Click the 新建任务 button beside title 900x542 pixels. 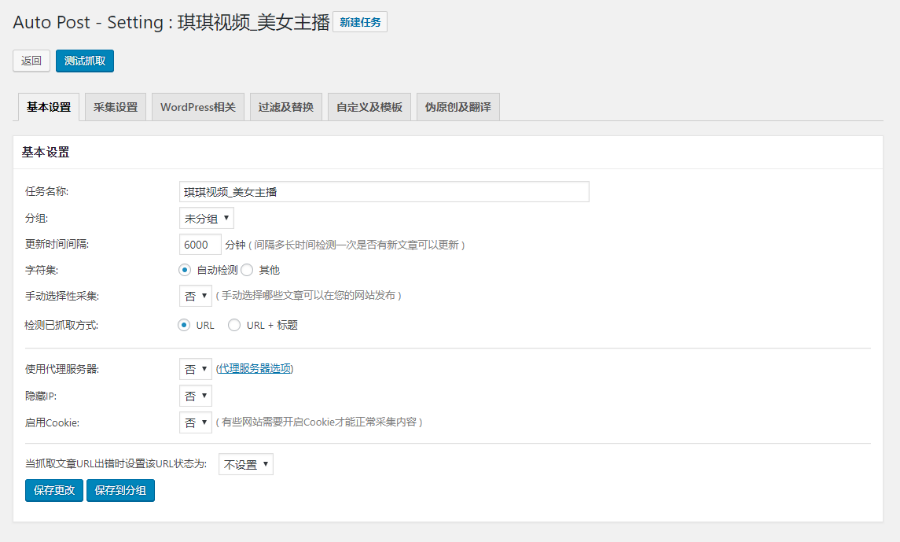360,22
